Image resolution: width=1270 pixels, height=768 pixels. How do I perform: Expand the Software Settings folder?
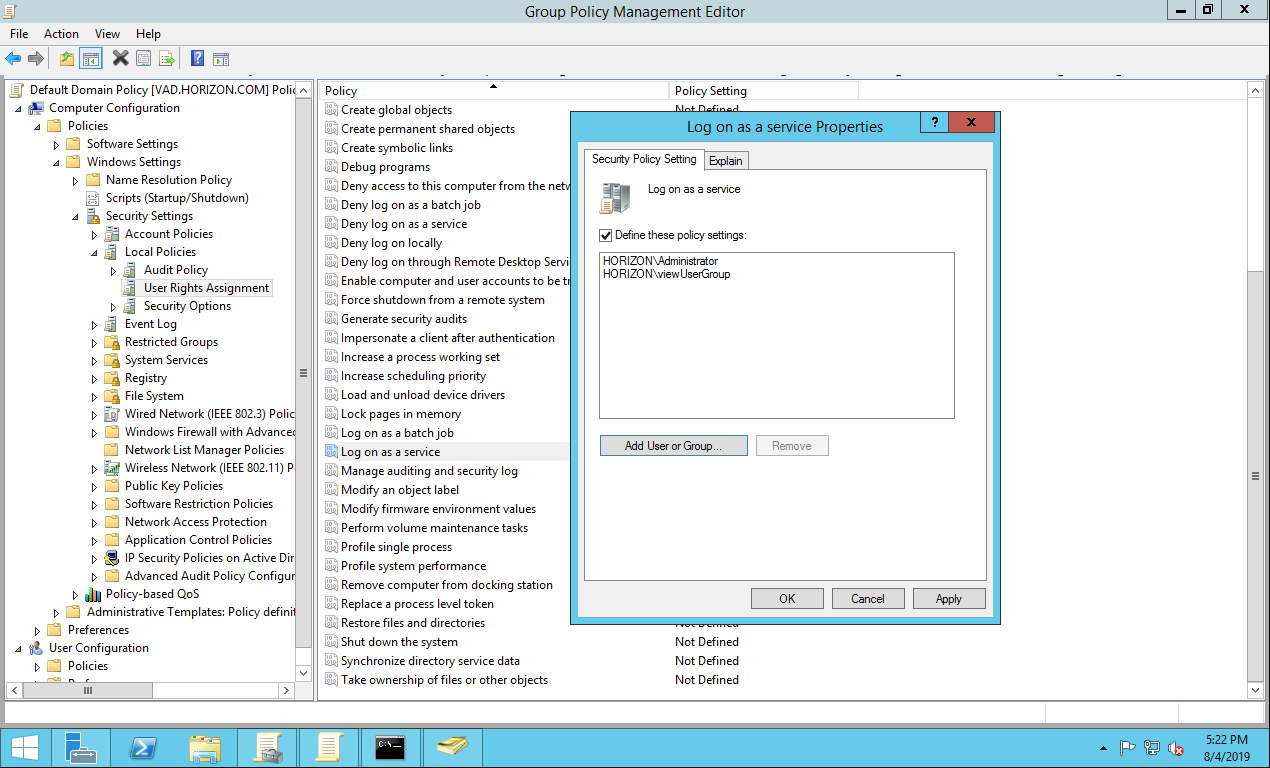(x=56, y=145)
